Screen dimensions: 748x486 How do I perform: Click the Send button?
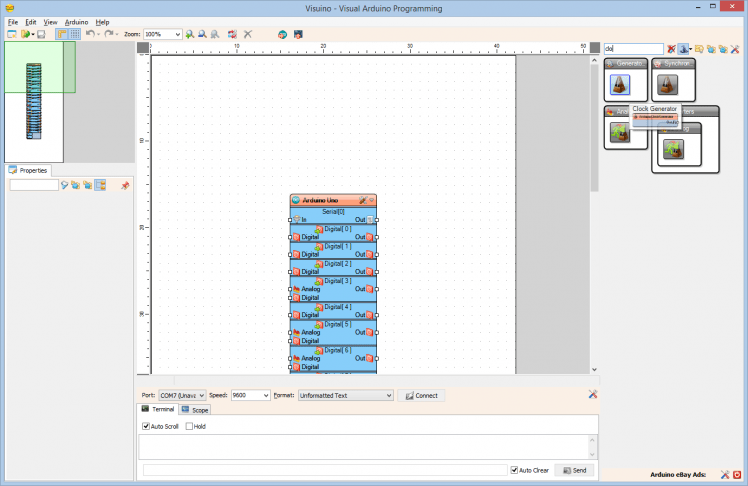click(x=575, y=470)
